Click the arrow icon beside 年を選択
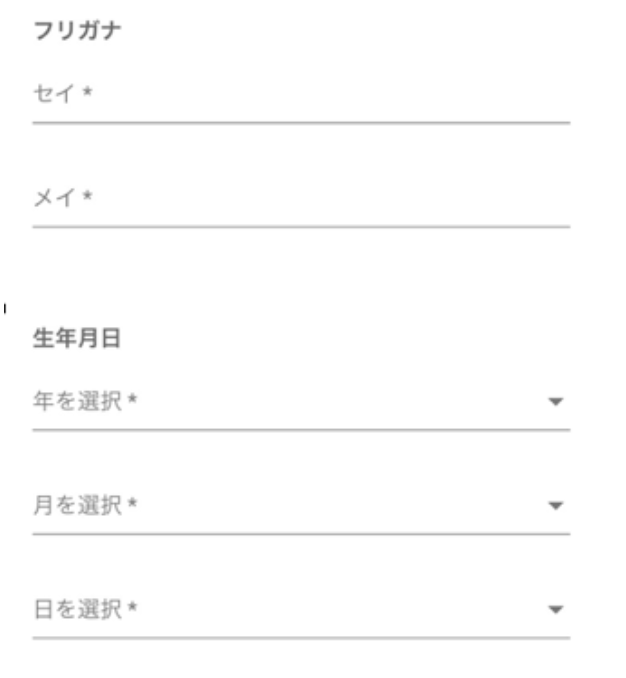This screenshot has height=678, width=626. [x=556, y=402]
